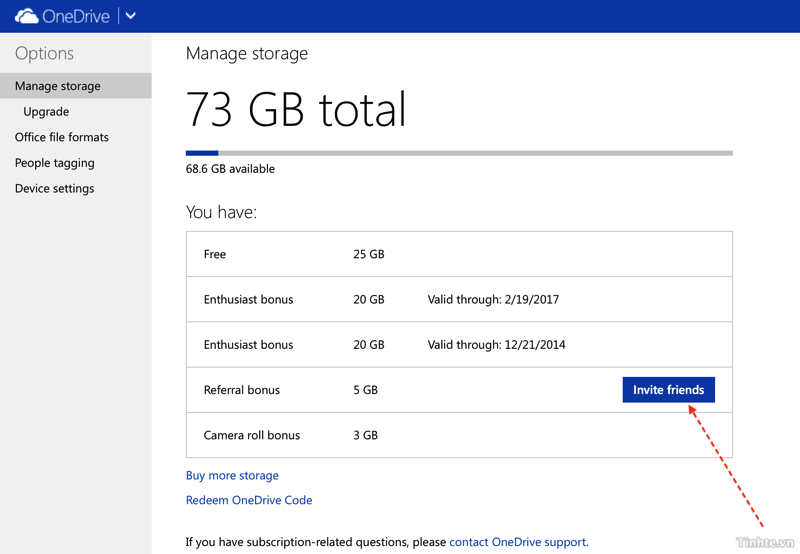Click the Referral bonus row label
Screen dimensions: 800x554
(x=242, y=390)
